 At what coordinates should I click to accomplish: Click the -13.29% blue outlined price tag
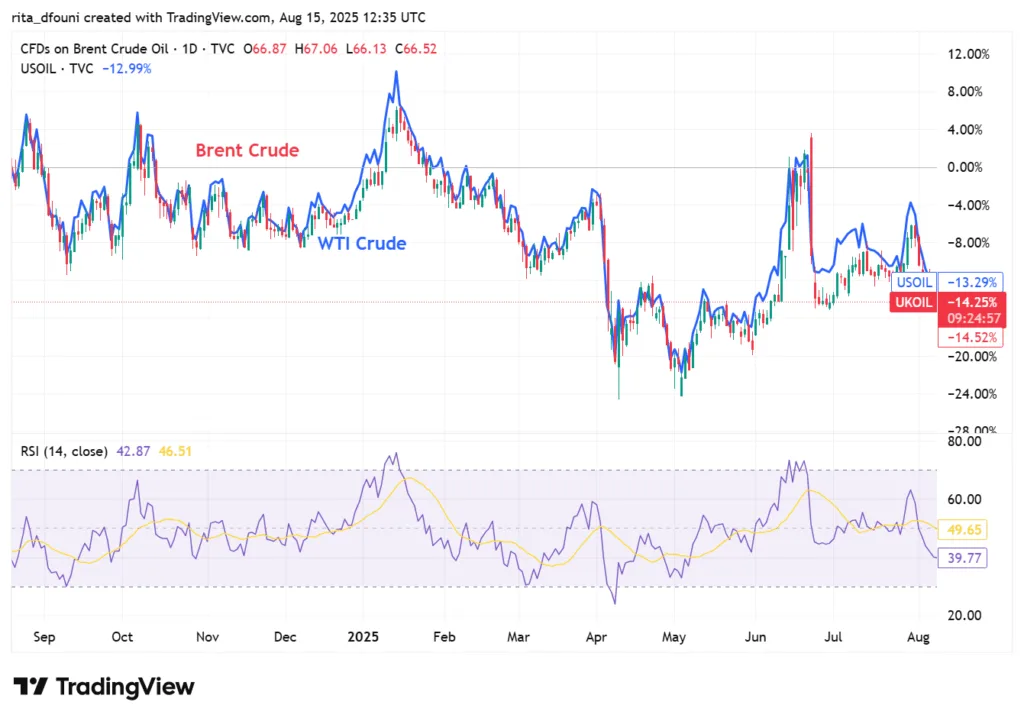(x=969, y=283)
